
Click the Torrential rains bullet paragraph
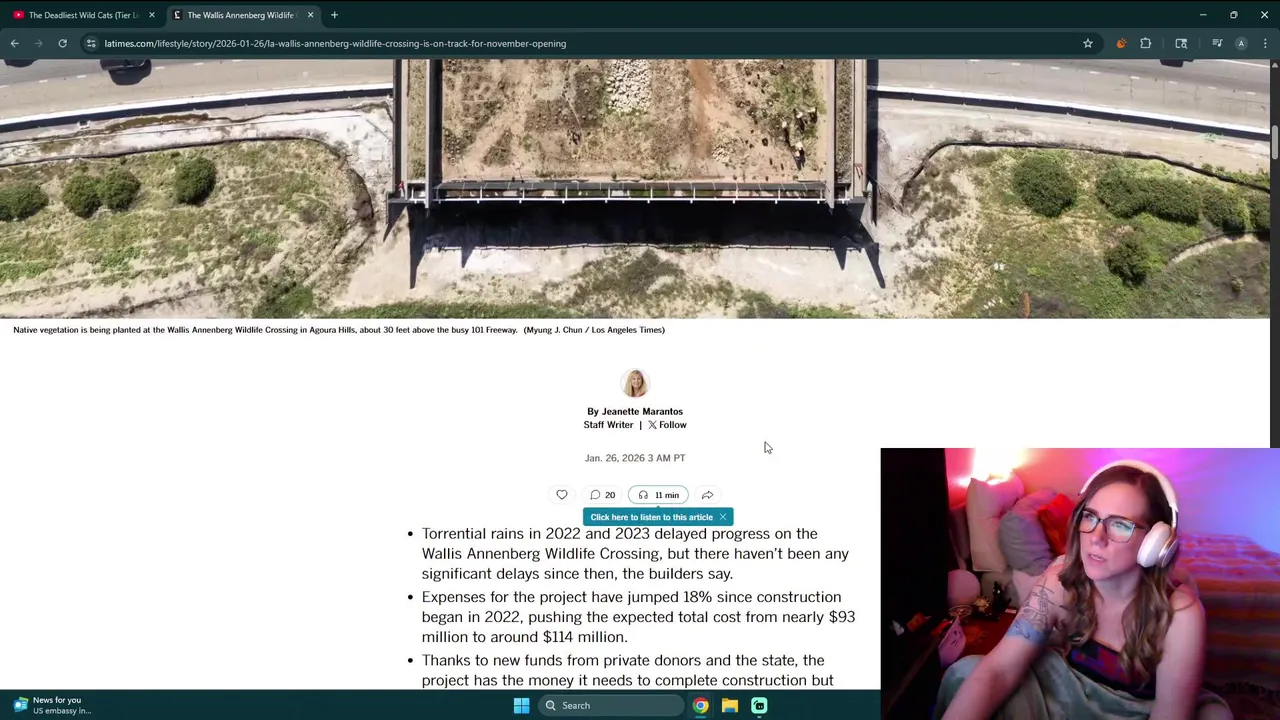pos(635,553)
